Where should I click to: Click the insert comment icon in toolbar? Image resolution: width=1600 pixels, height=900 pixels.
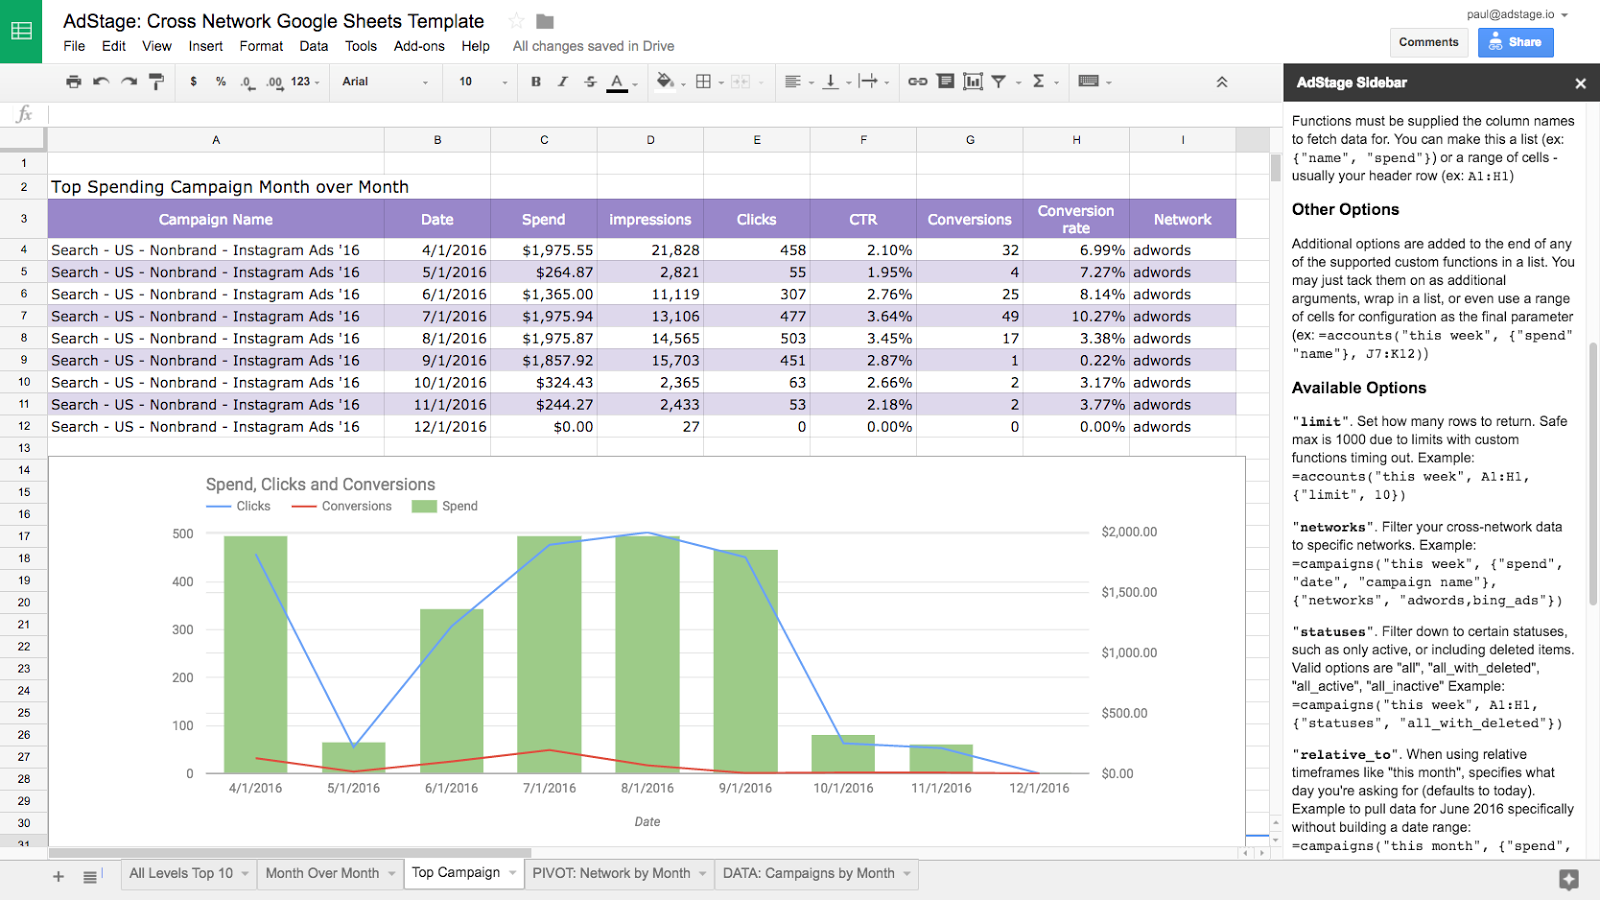tap(945, 82)
